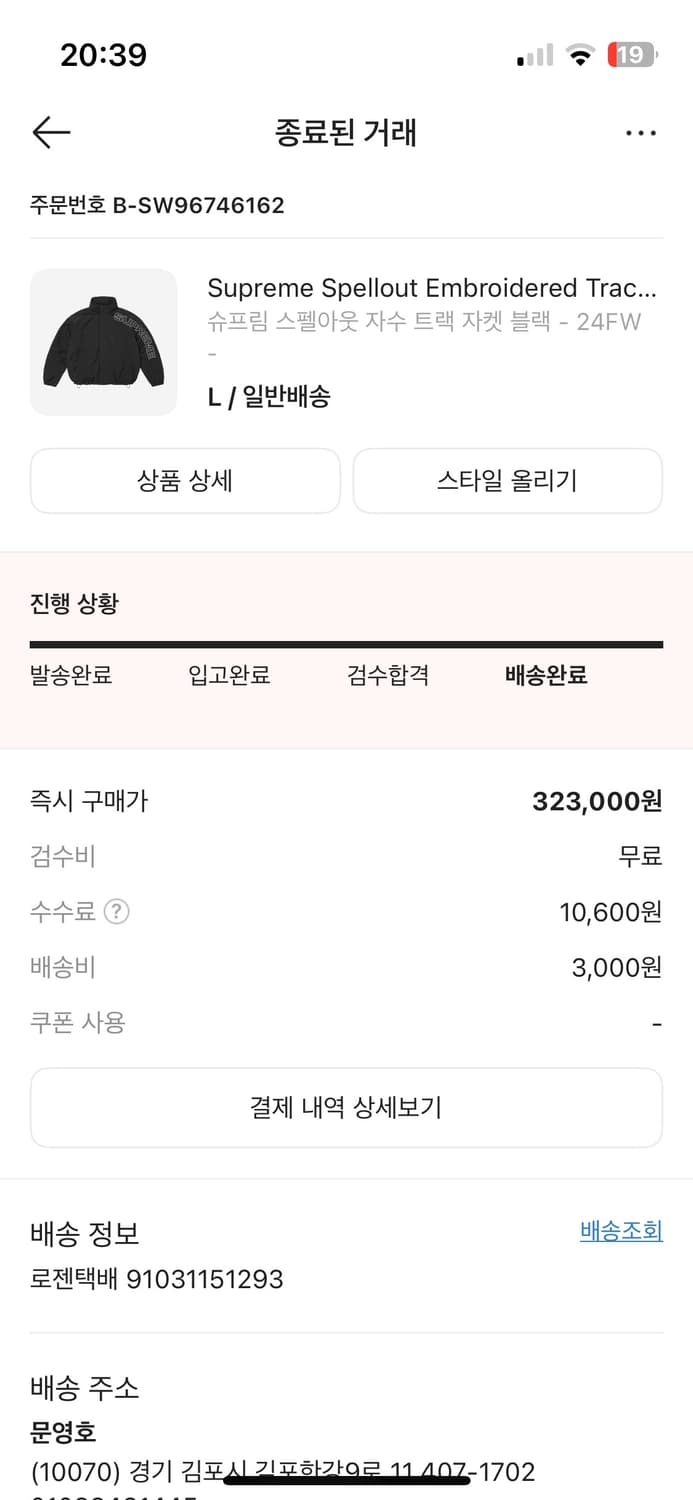Select the 배송완료 progress step
The height and width of the screenshot is (1500, 693).
(x=544, y=675)
